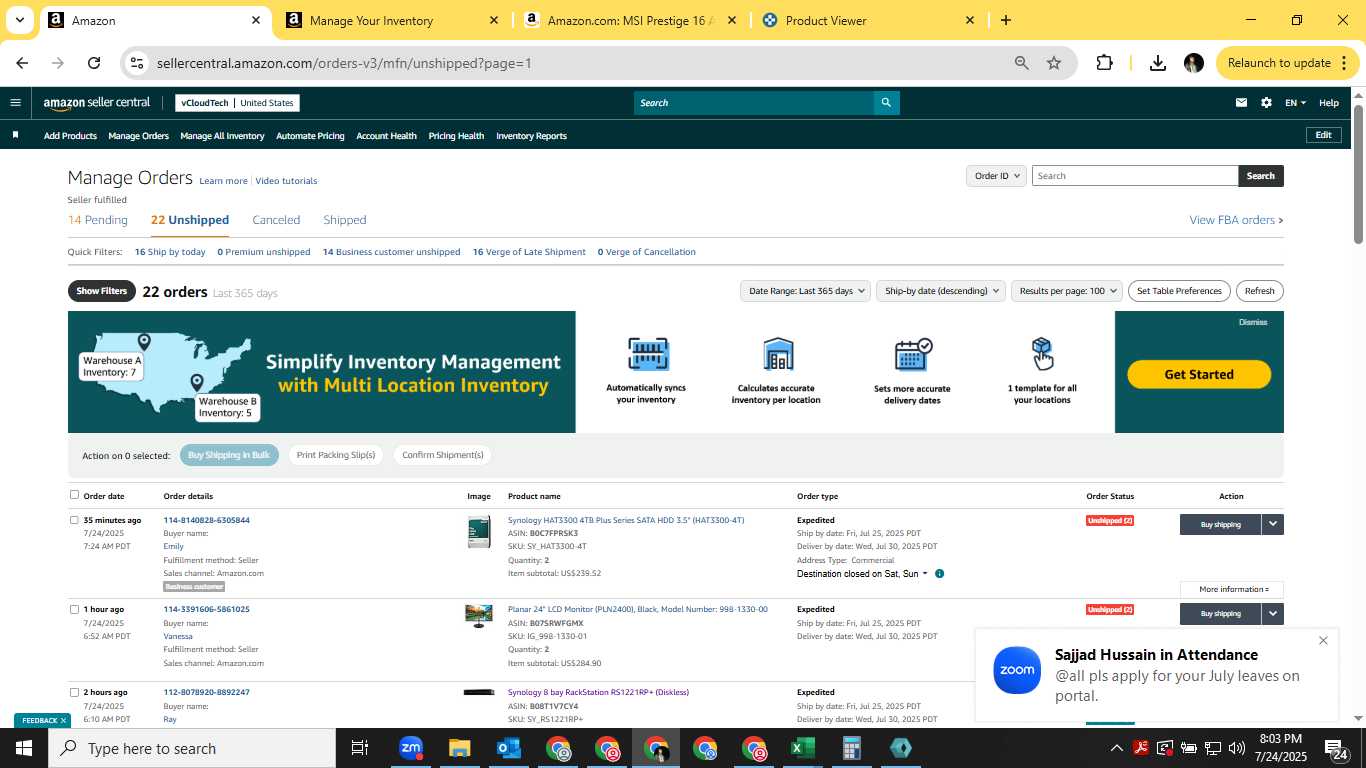Open the Seller Central hamburger menu
Image resolution: width=1366 pixels, height=768 pixels.
(15, 102)
